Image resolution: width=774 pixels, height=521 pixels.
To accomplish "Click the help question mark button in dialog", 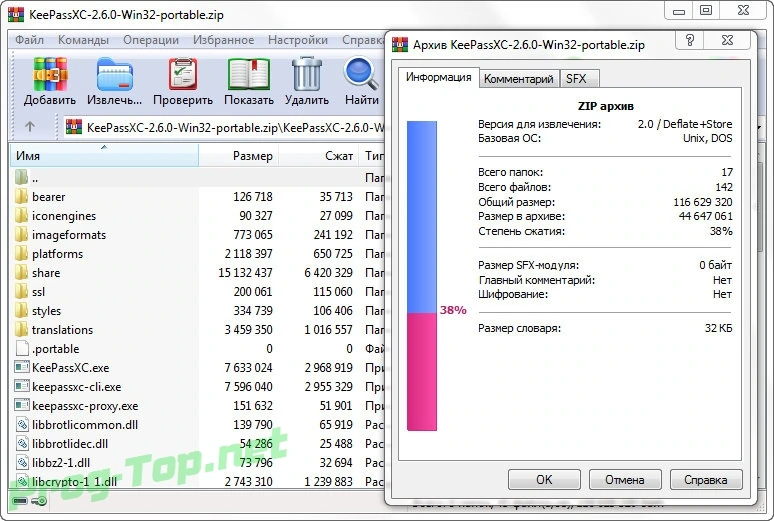I will 690,40.
